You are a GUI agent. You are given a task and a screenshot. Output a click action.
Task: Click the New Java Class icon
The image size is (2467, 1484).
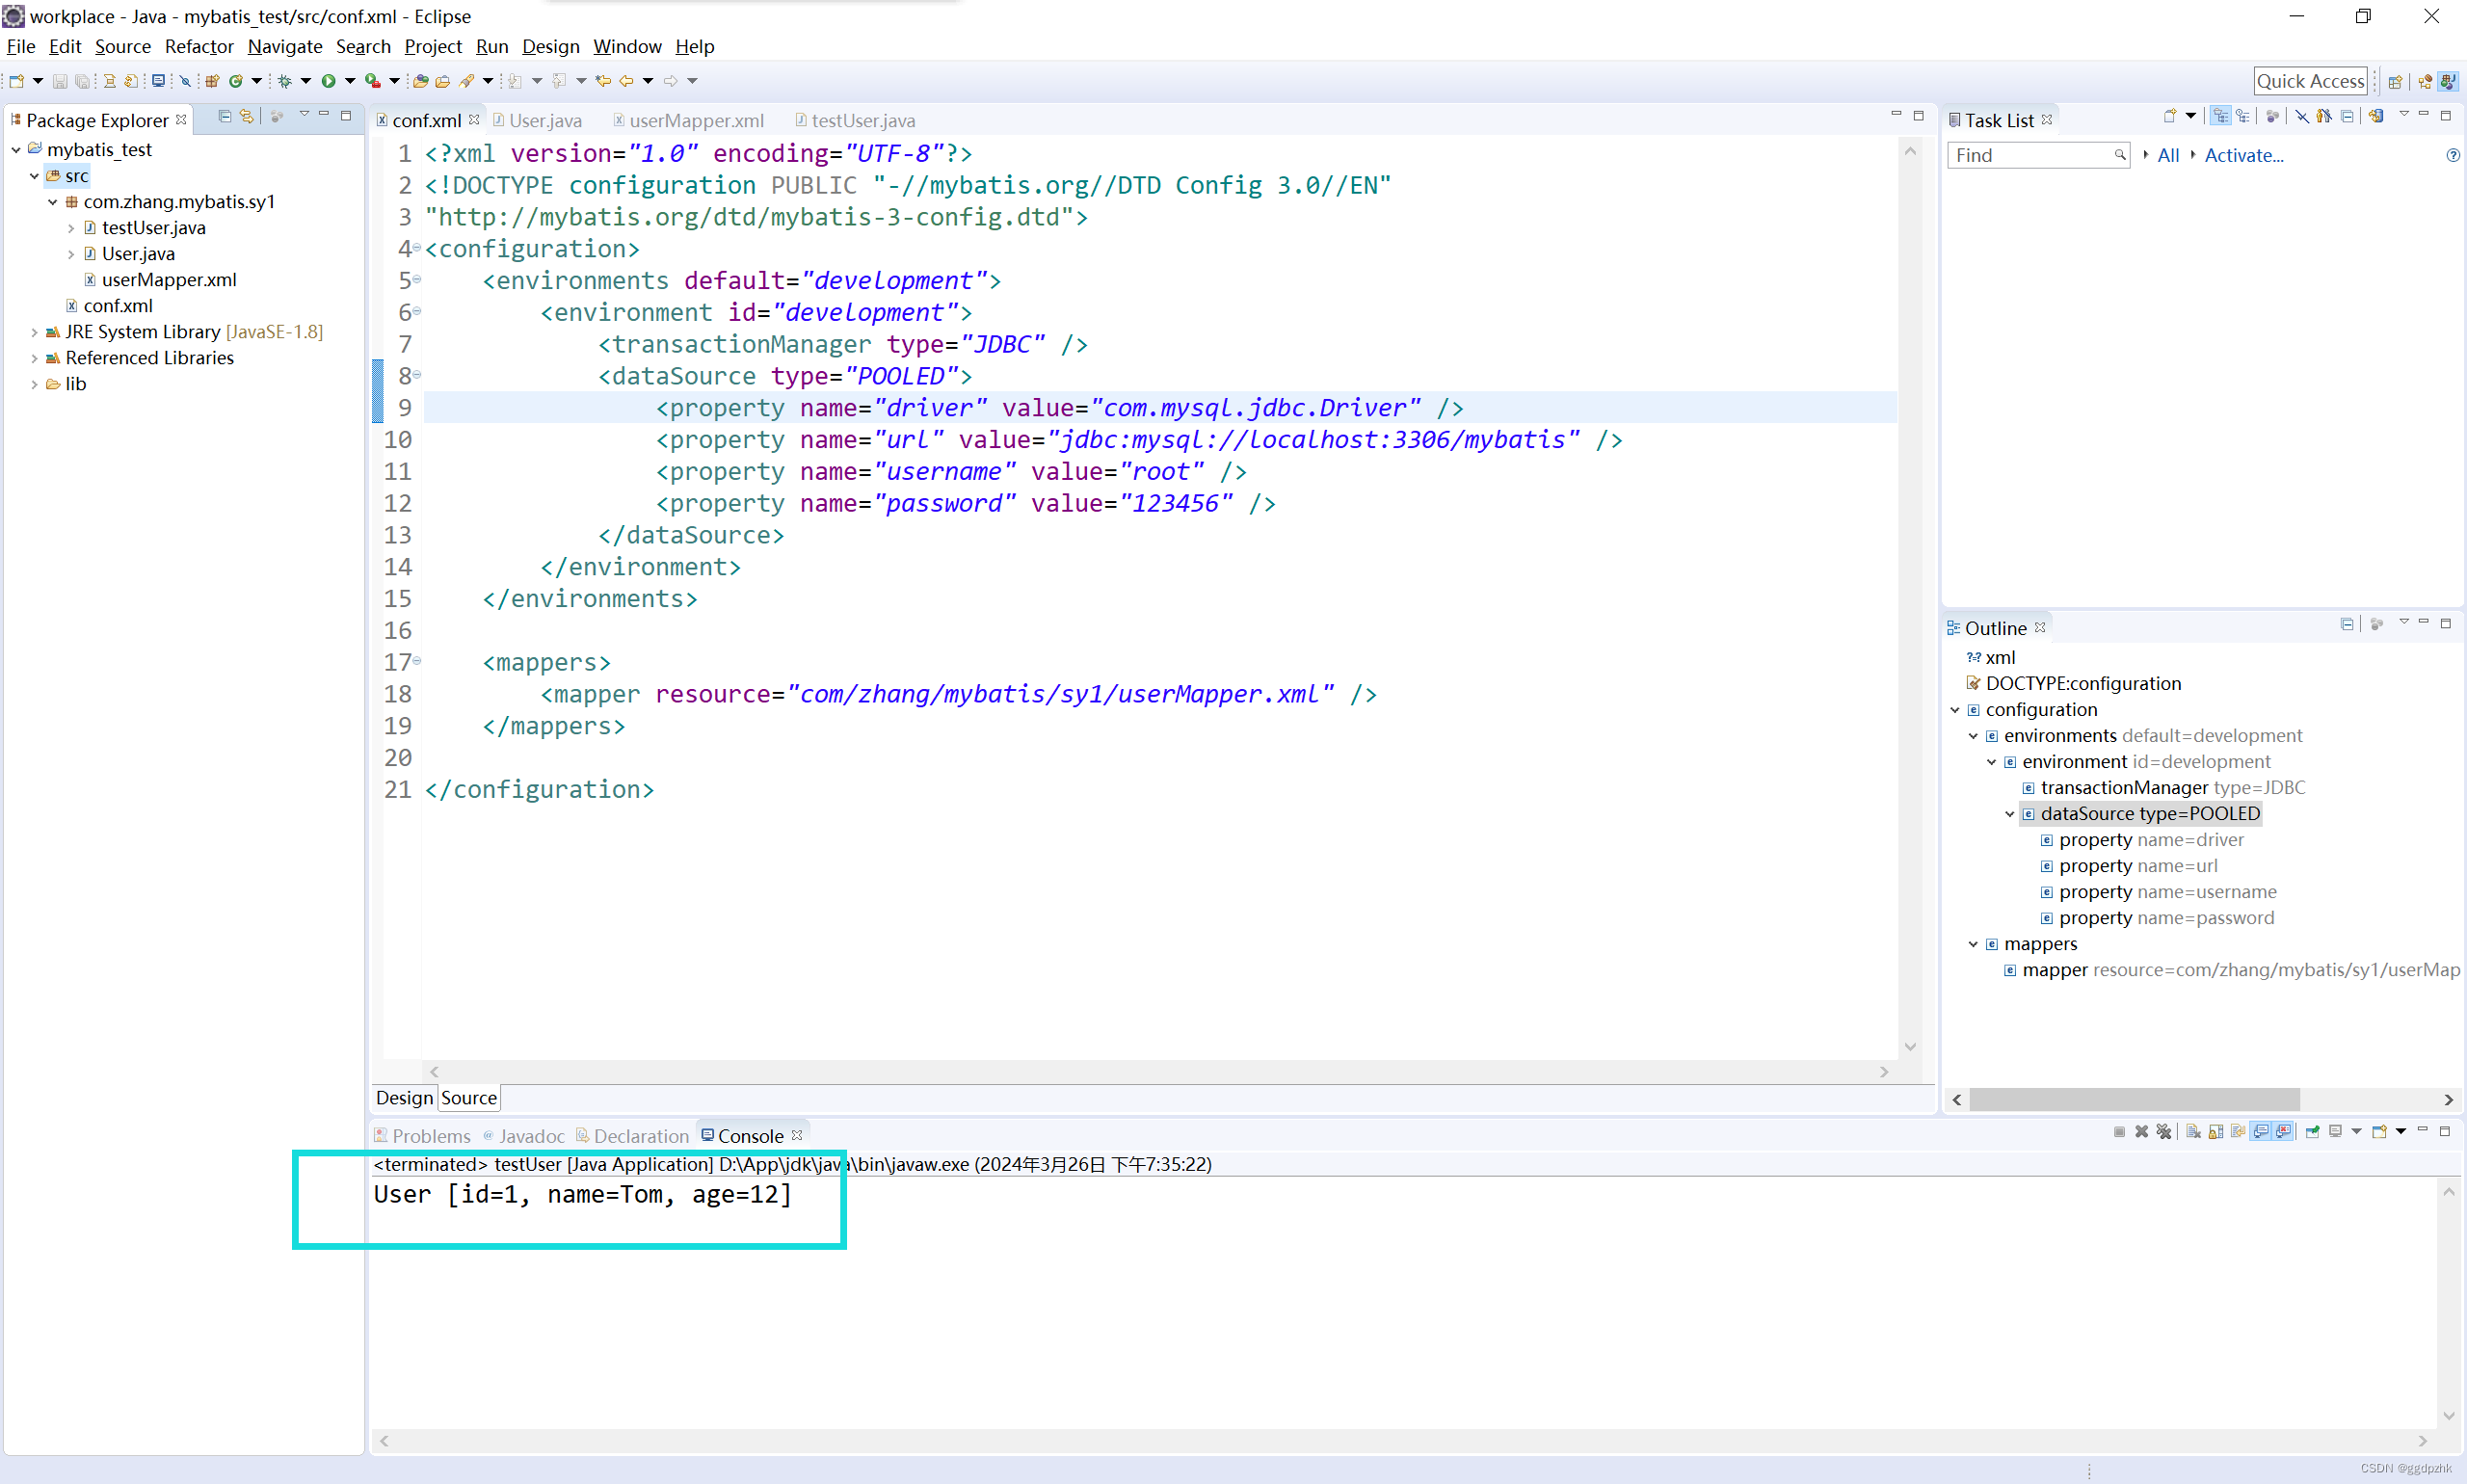tap(236, 81)
